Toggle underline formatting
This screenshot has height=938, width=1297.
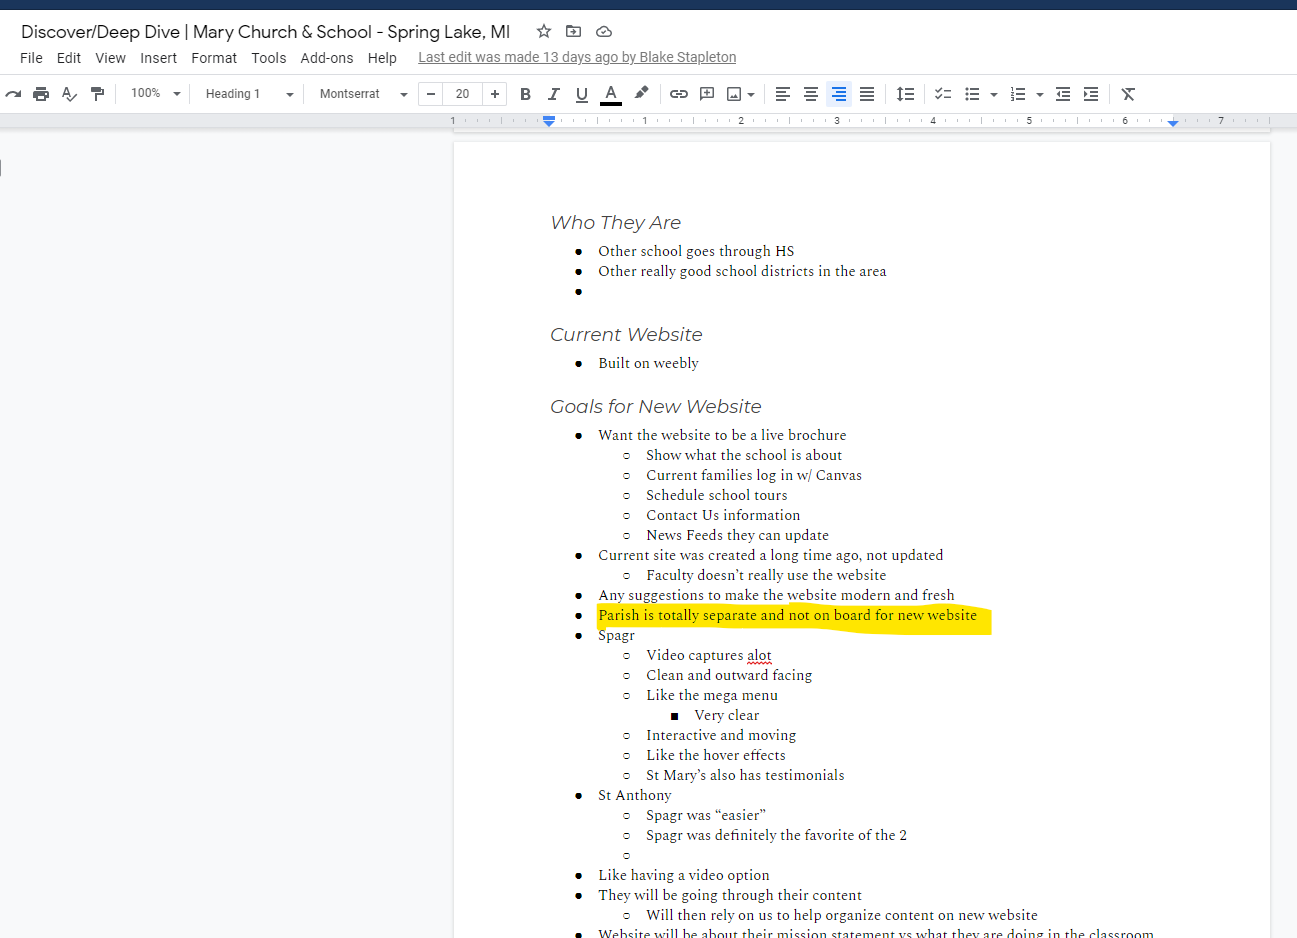coord(582,94)
